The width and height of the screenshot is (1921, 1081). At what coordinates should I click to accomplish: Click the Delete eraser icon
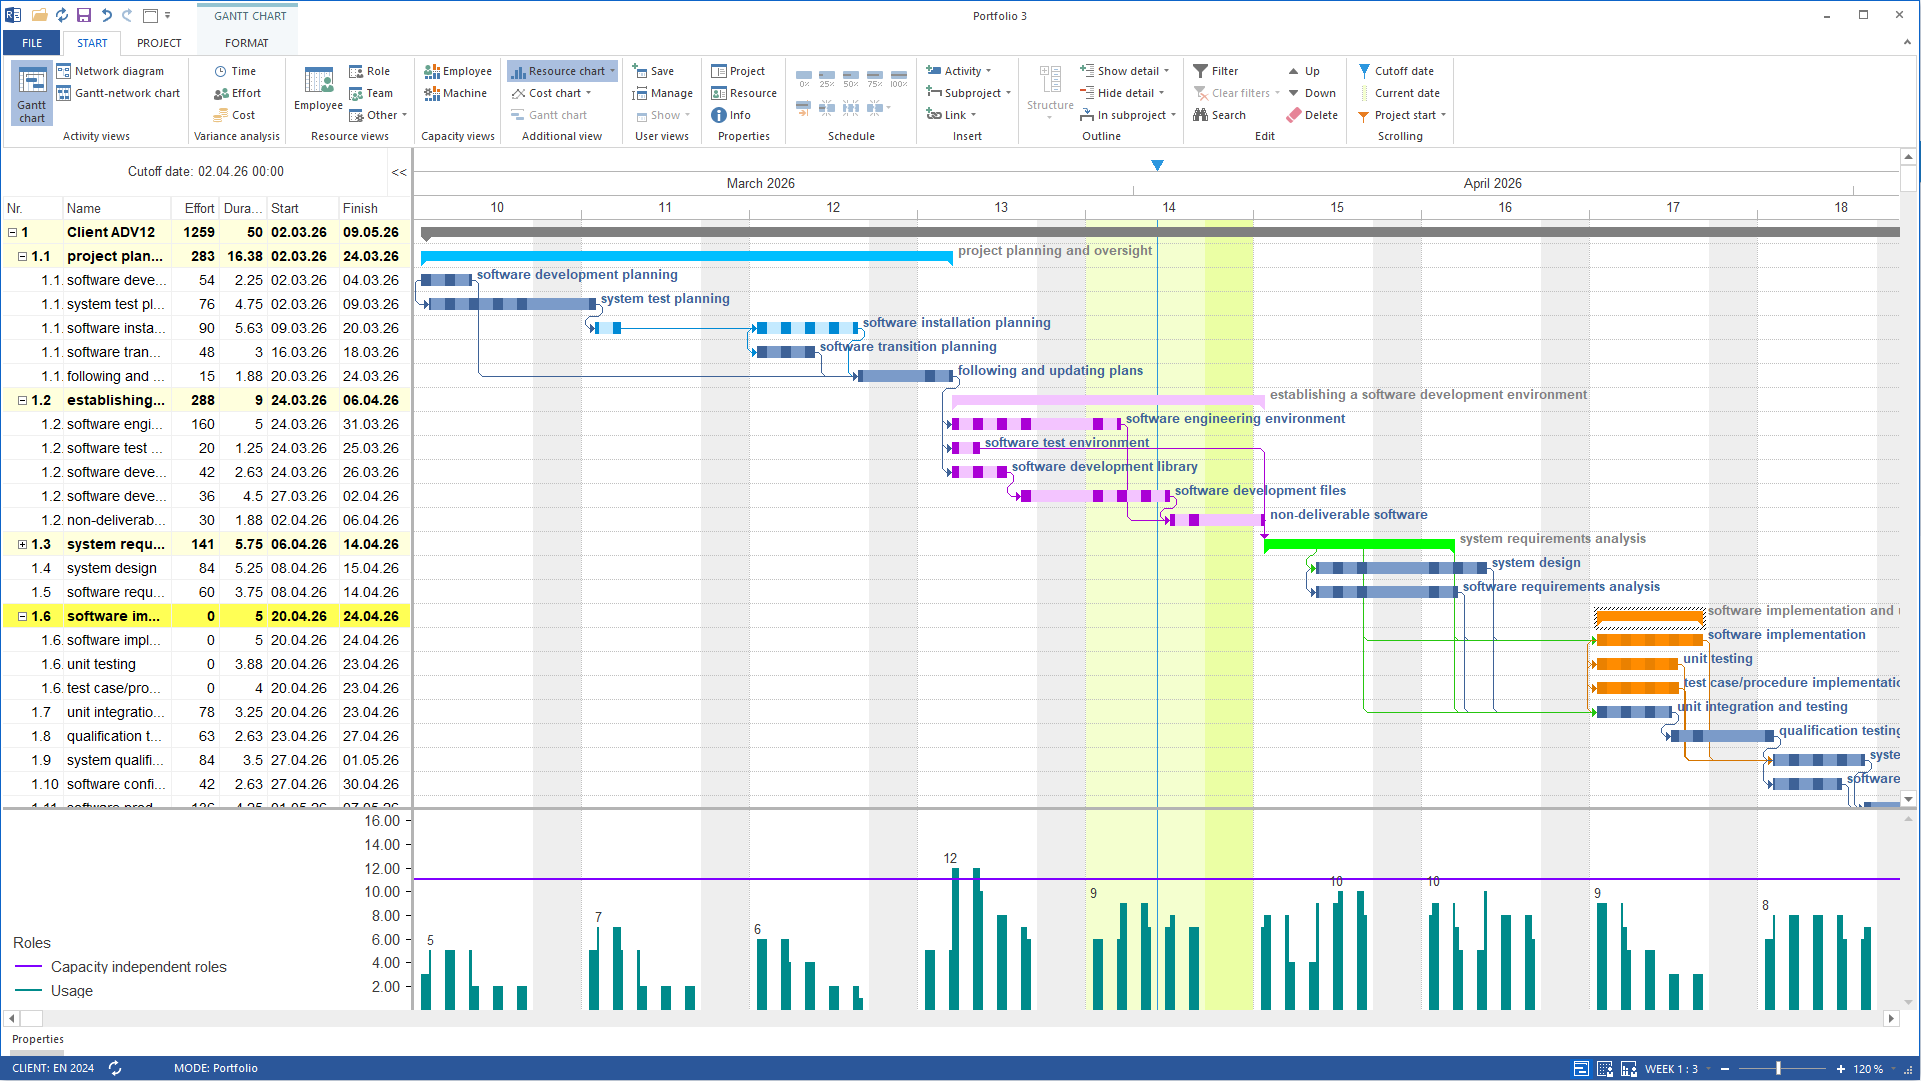1294,115
